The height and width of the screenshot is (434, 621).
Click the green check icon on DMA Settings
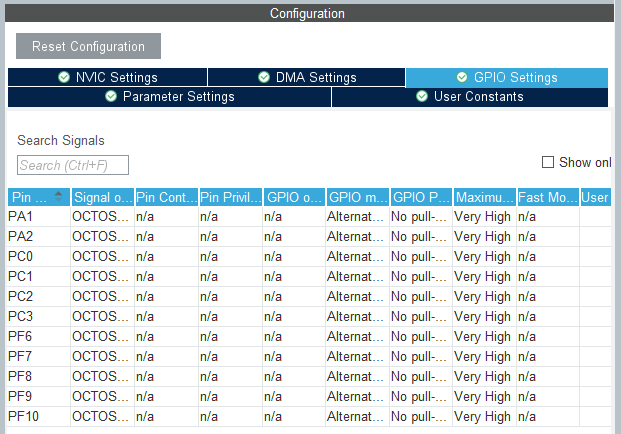tap(264, 77)
